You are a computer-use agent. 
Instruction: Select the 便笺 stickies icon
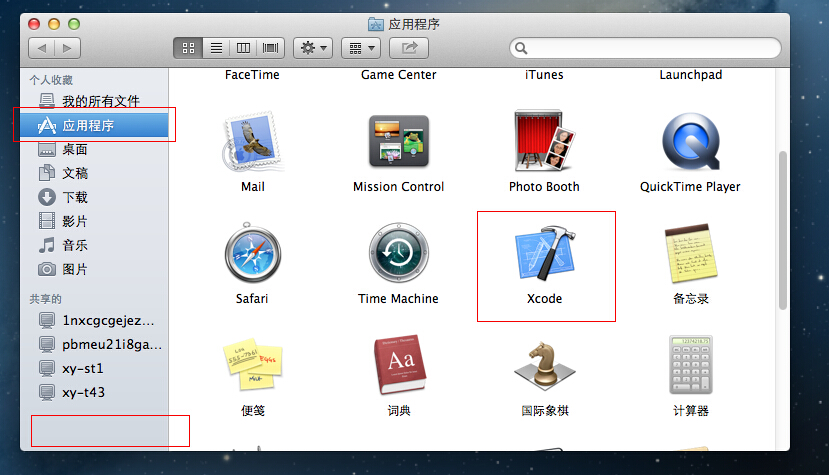tap(253, 364)
